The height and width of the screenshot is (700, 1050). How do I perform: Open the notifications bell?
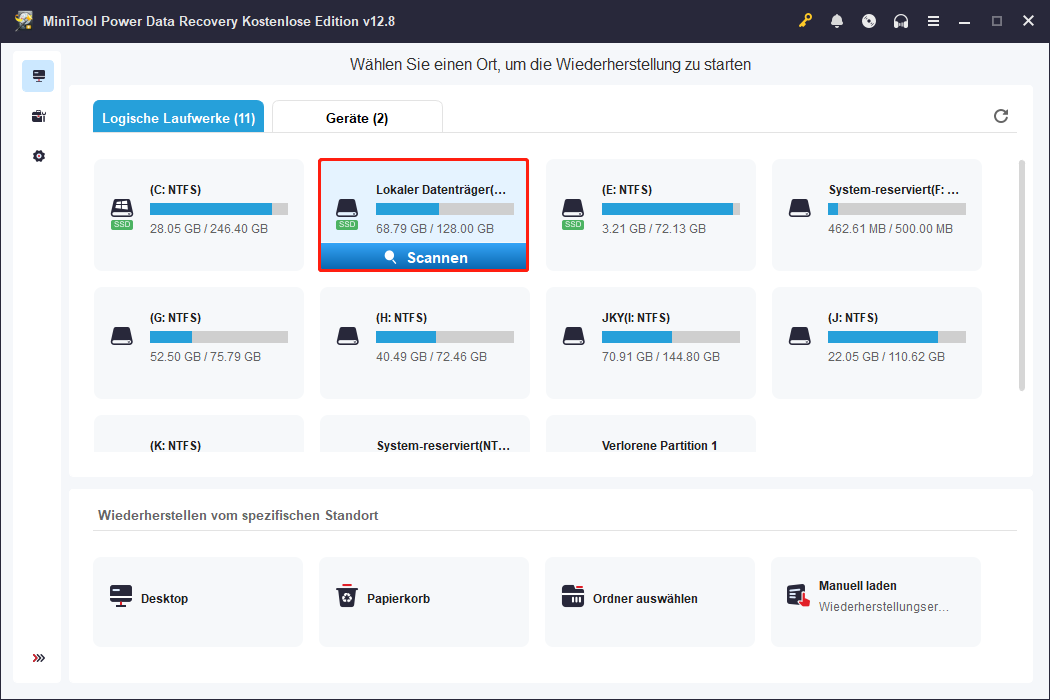(836, 21)
